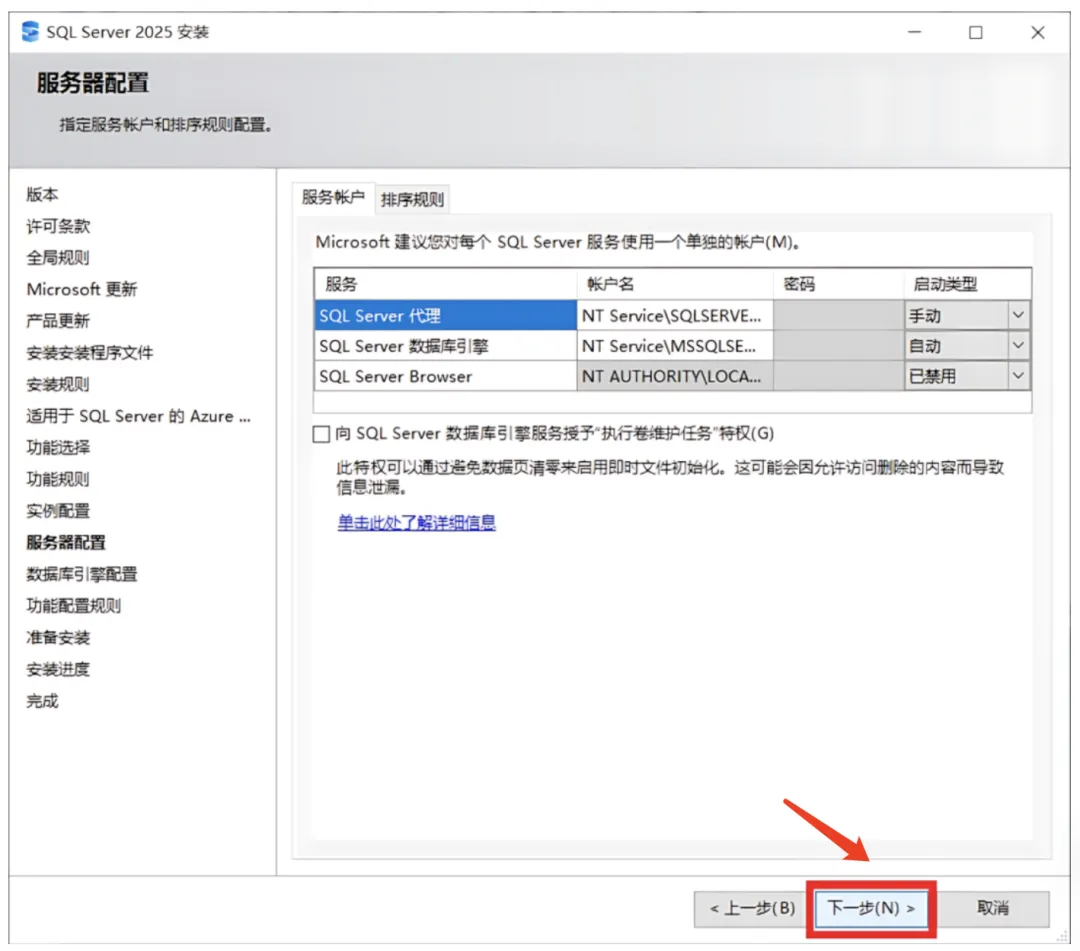The image size is (1080, 951).
Task: Click the 安装规则 step in sidebar
Action: tap(58, 385)
